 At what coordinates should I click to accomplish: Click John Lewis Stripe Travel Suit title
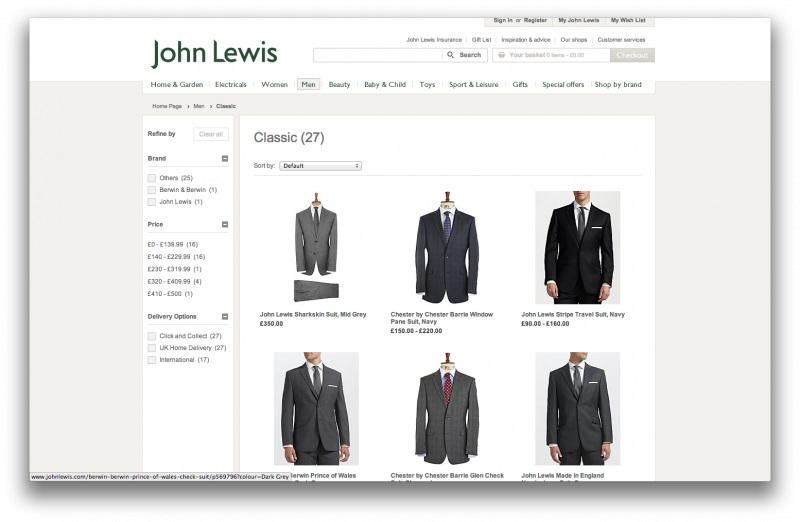click(x=573, y=314)
